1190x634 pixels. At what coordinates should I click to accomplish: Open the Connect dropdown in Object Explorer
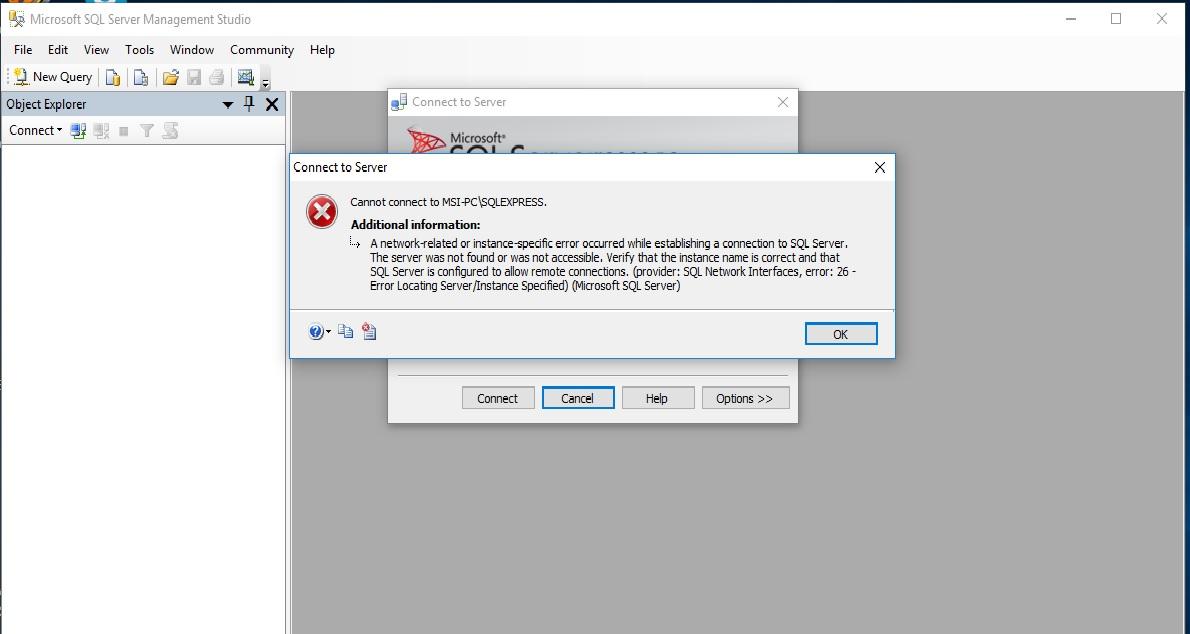click(x=35, y=131)
